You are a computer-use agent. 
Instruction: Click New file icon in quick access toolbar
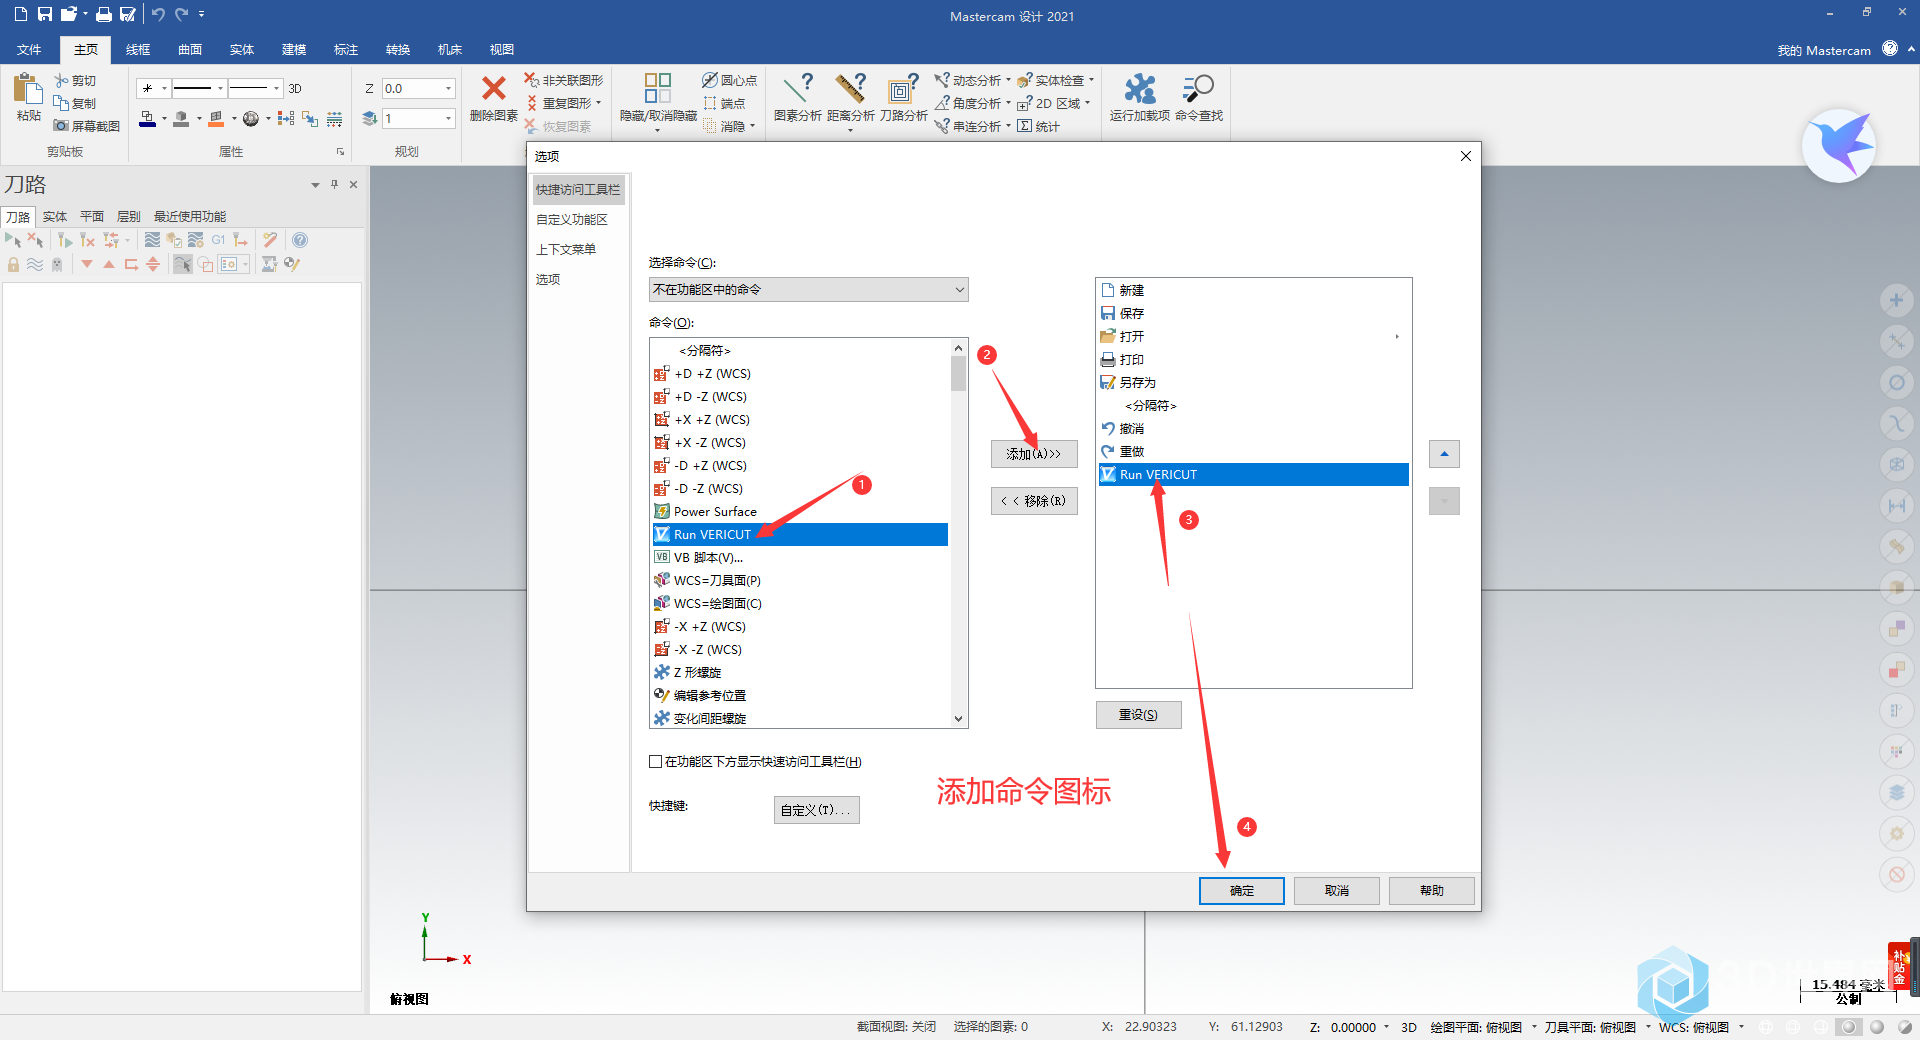(20, 14)
